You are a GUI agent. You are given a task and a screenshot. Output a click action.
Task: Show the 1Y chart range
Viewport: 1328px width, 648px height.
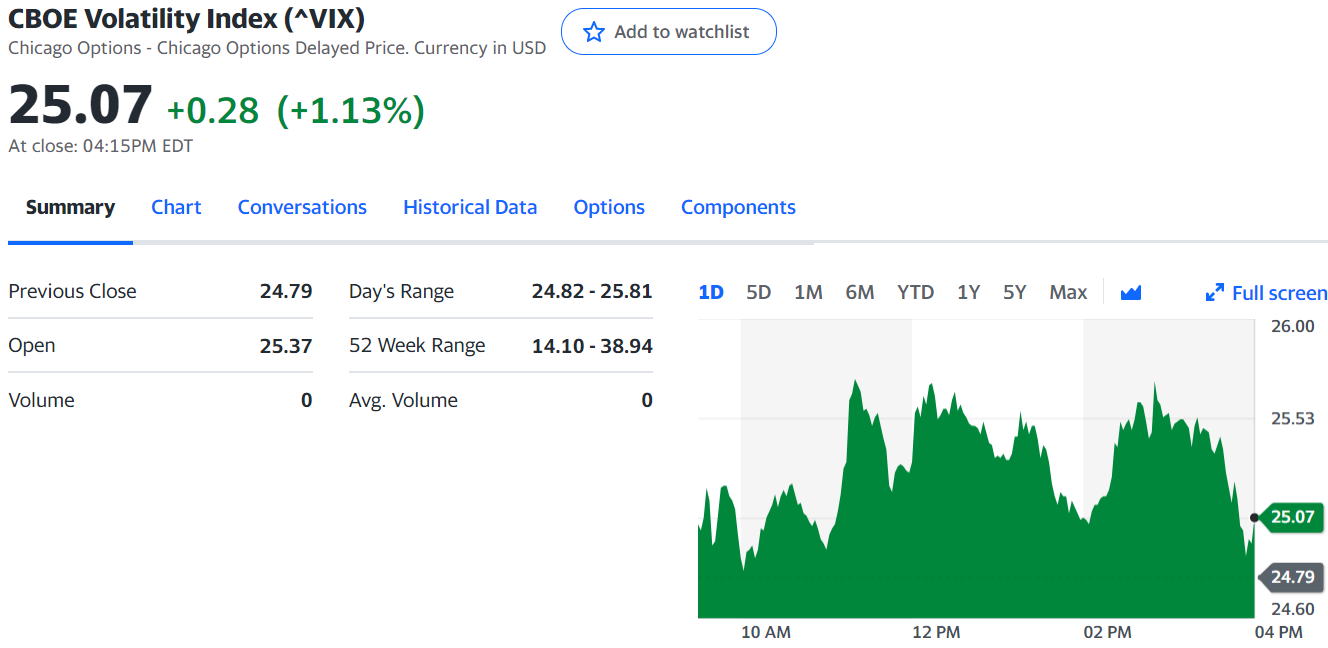pos(968,292)
